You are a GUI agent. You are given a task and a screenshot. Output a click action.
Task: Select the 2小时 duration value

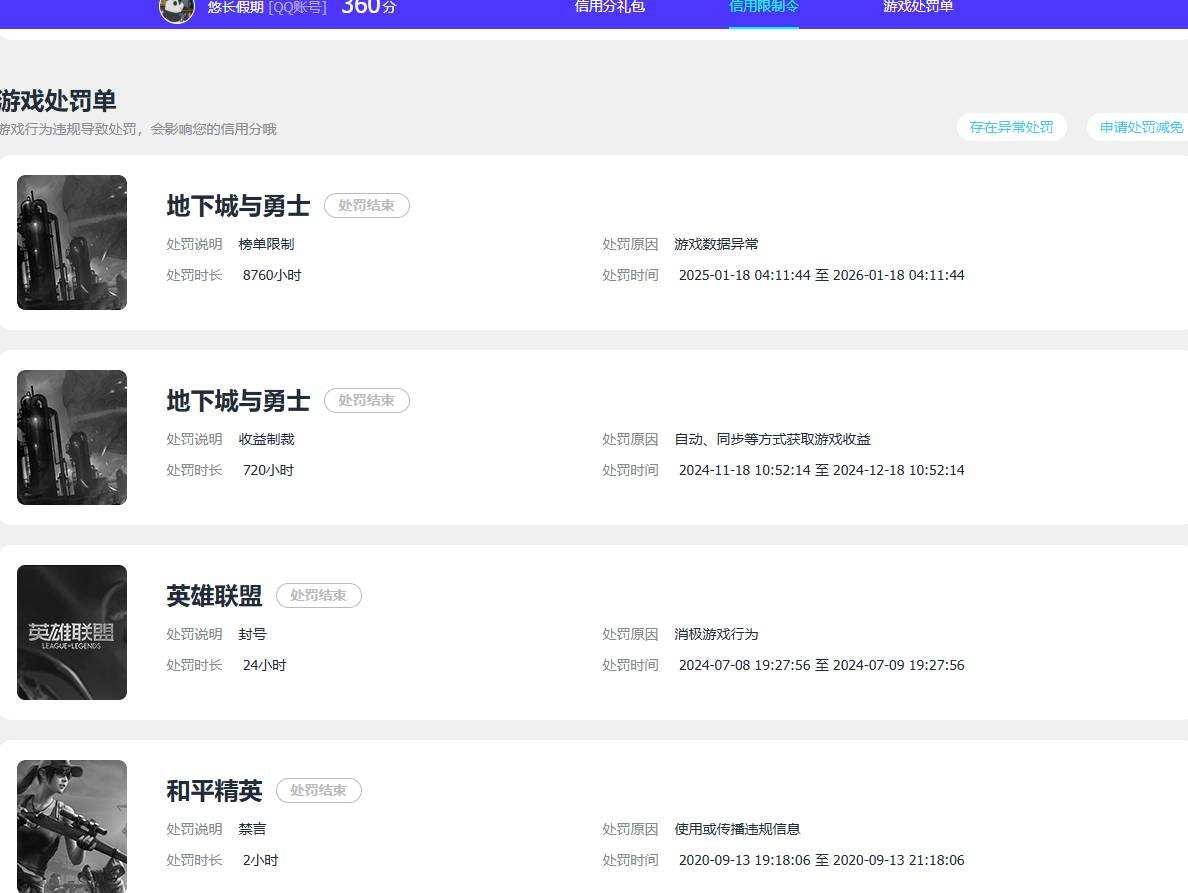[261, 860]
